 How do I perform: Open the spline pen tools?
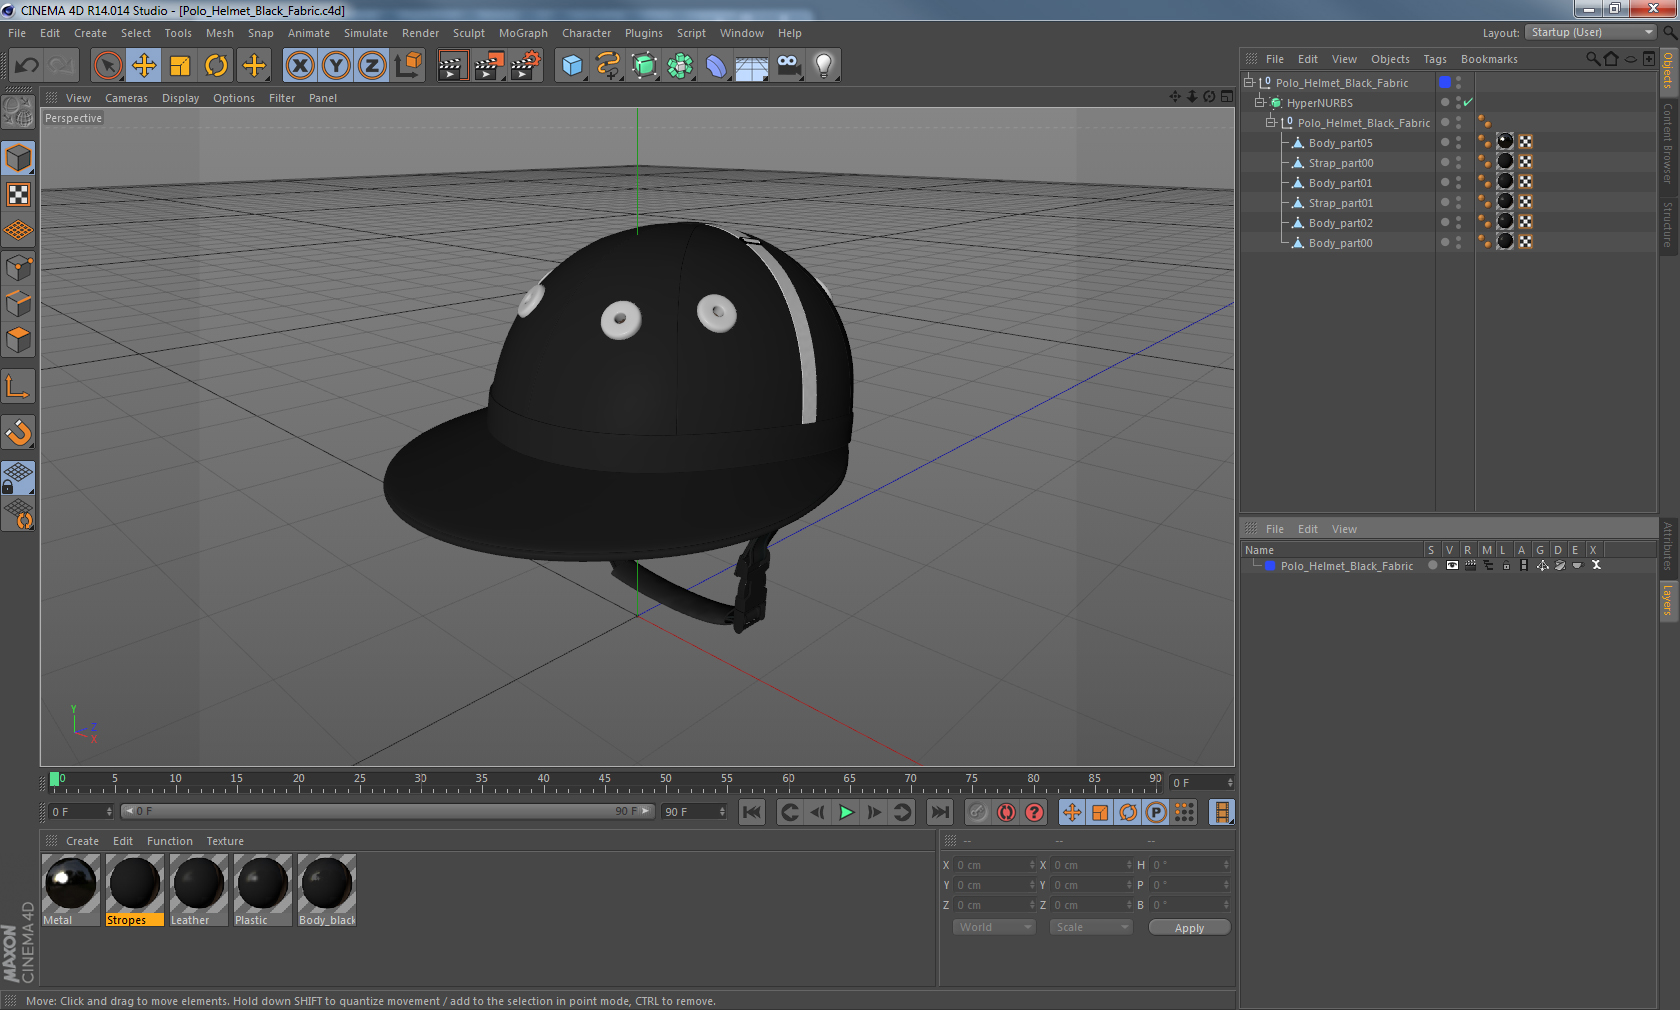coord(608,66)
